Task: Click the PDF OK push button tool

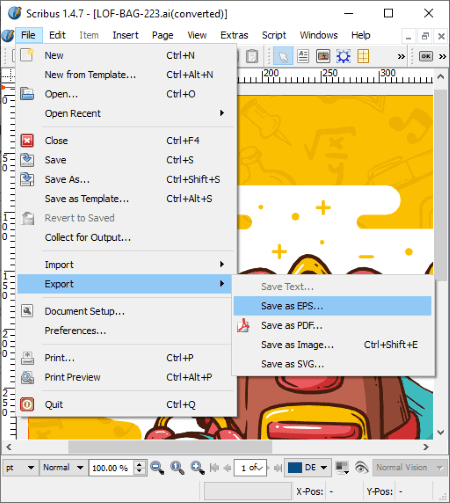Action: (x=426, y=56)
